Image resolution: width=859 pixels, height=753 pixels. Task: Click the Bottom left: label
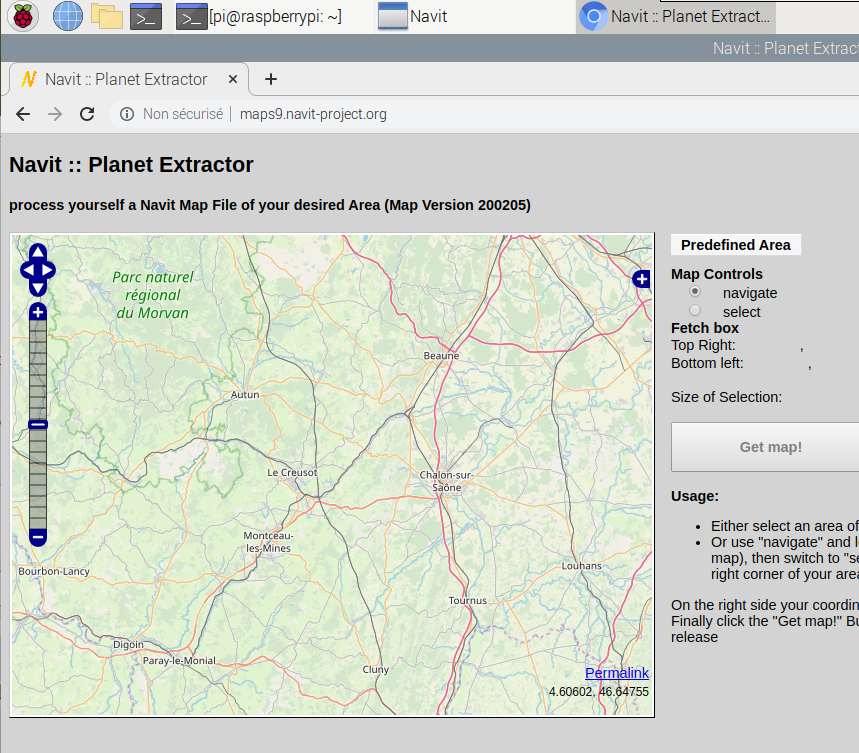coord(707,363)
